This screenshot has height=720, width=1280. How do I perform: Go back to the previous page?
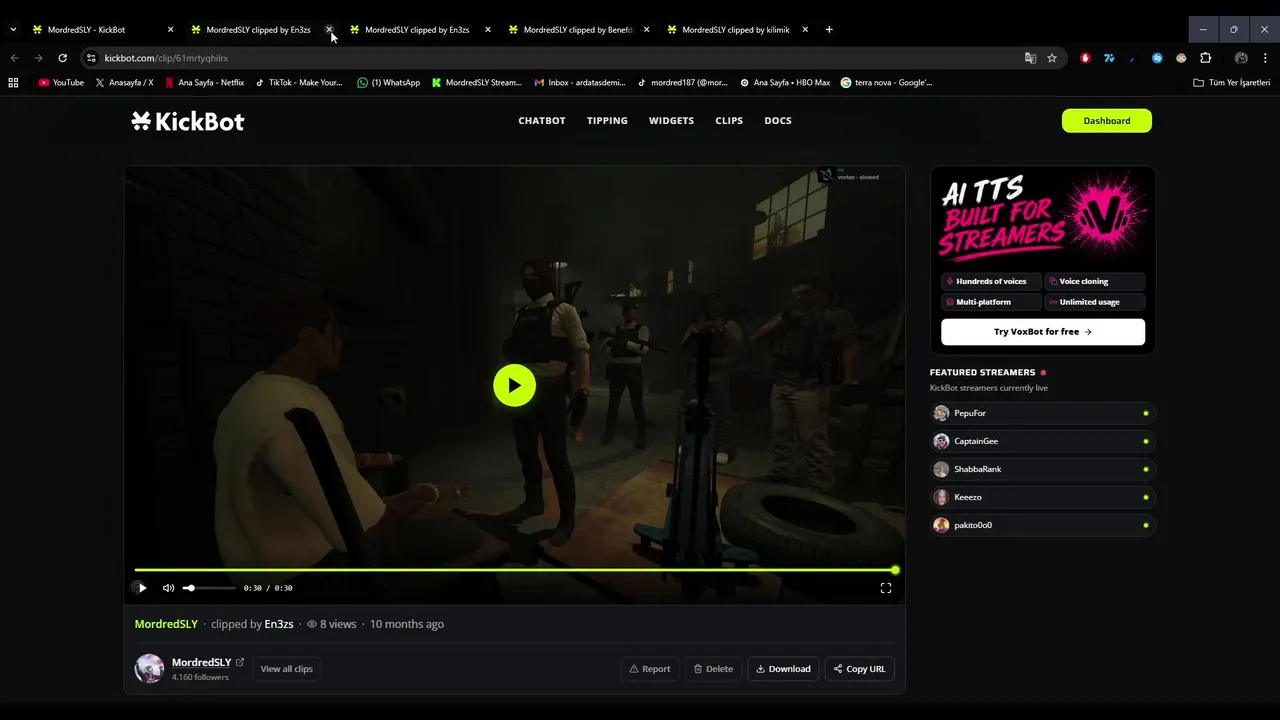[x=14, y=58]
